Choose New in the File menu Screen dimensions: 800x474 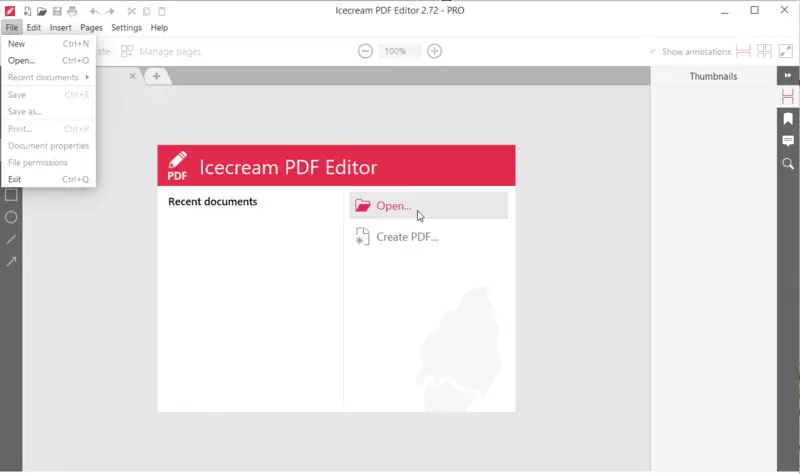(48, 44)
